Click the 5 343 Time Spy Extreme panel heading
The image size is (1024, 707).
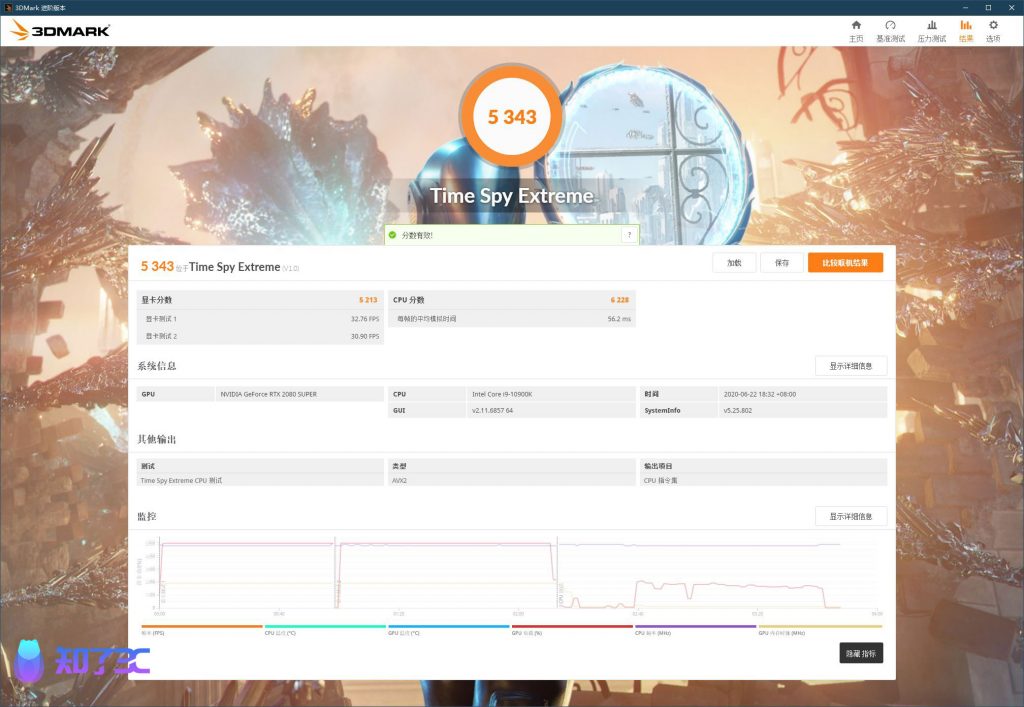[220, 266]
